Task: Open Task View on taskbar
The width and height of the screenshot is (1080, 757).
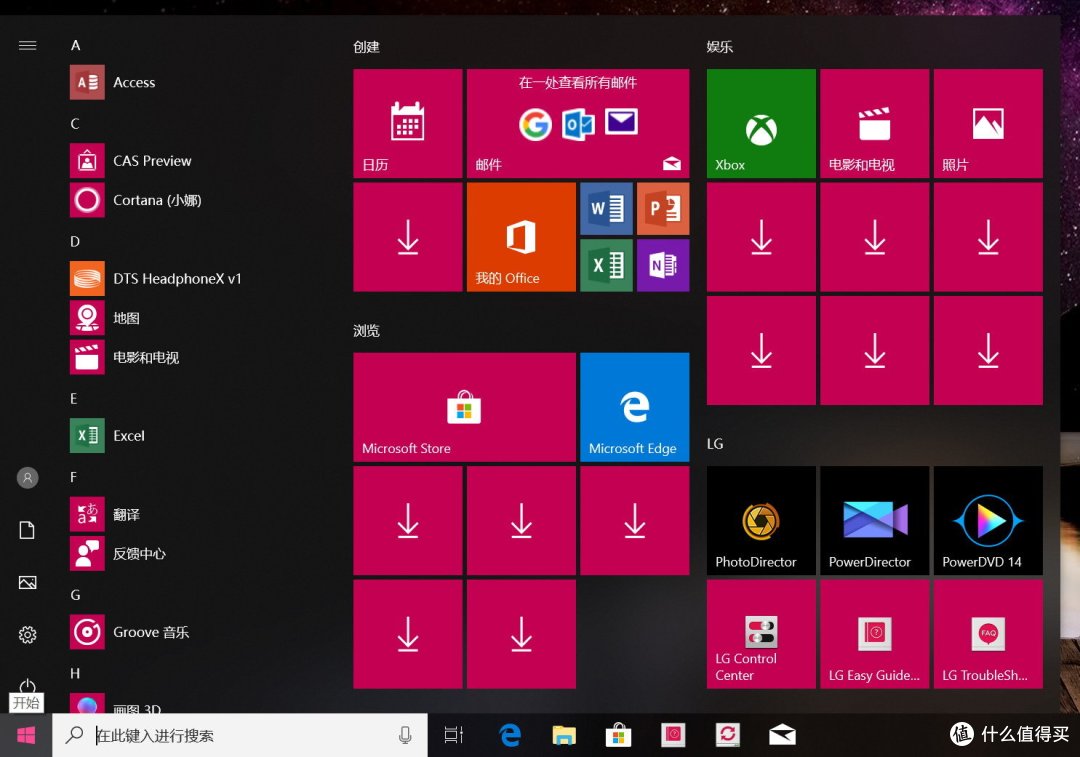Action: (454, 736)
